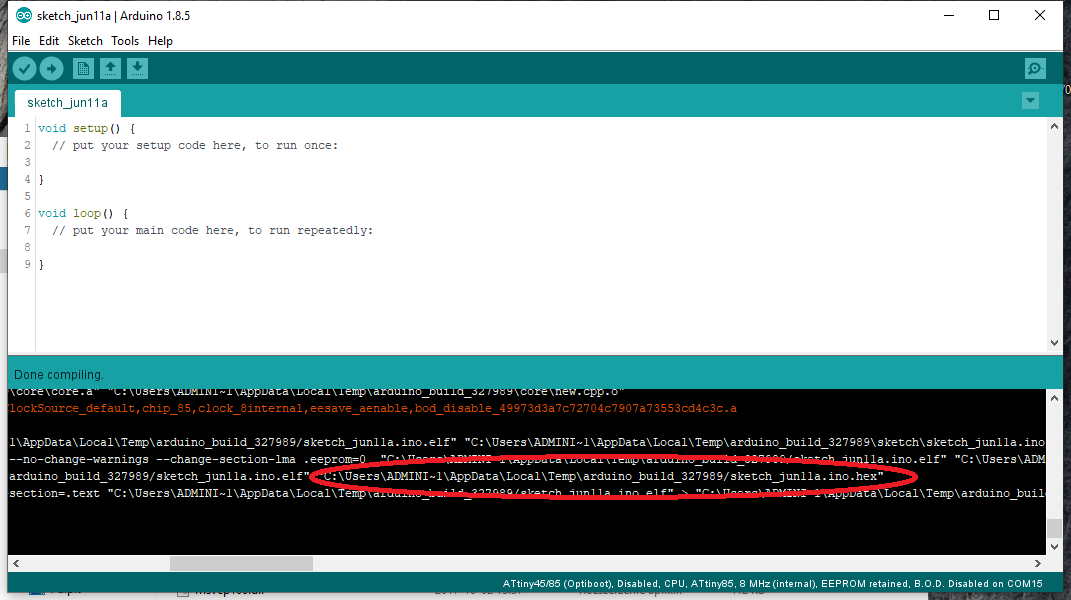Viewport: 1071px width, 600px height.
Task: Open the File menu
Action: [21, 41]
